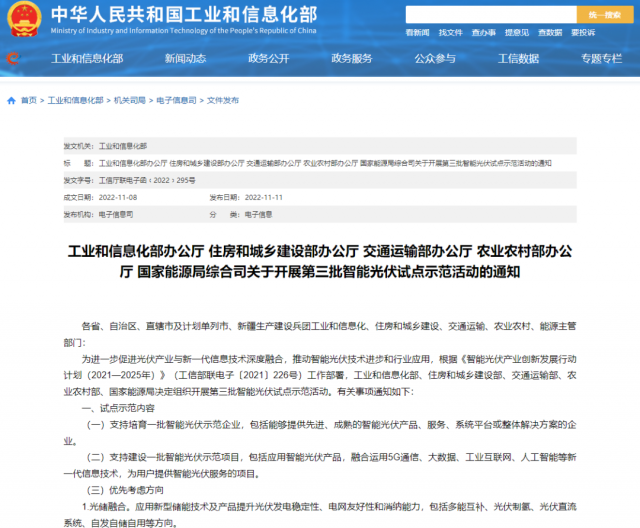The image size is (640, 528).
Task: Go to 政务公开 section
Action: click(x=268, y=58)
